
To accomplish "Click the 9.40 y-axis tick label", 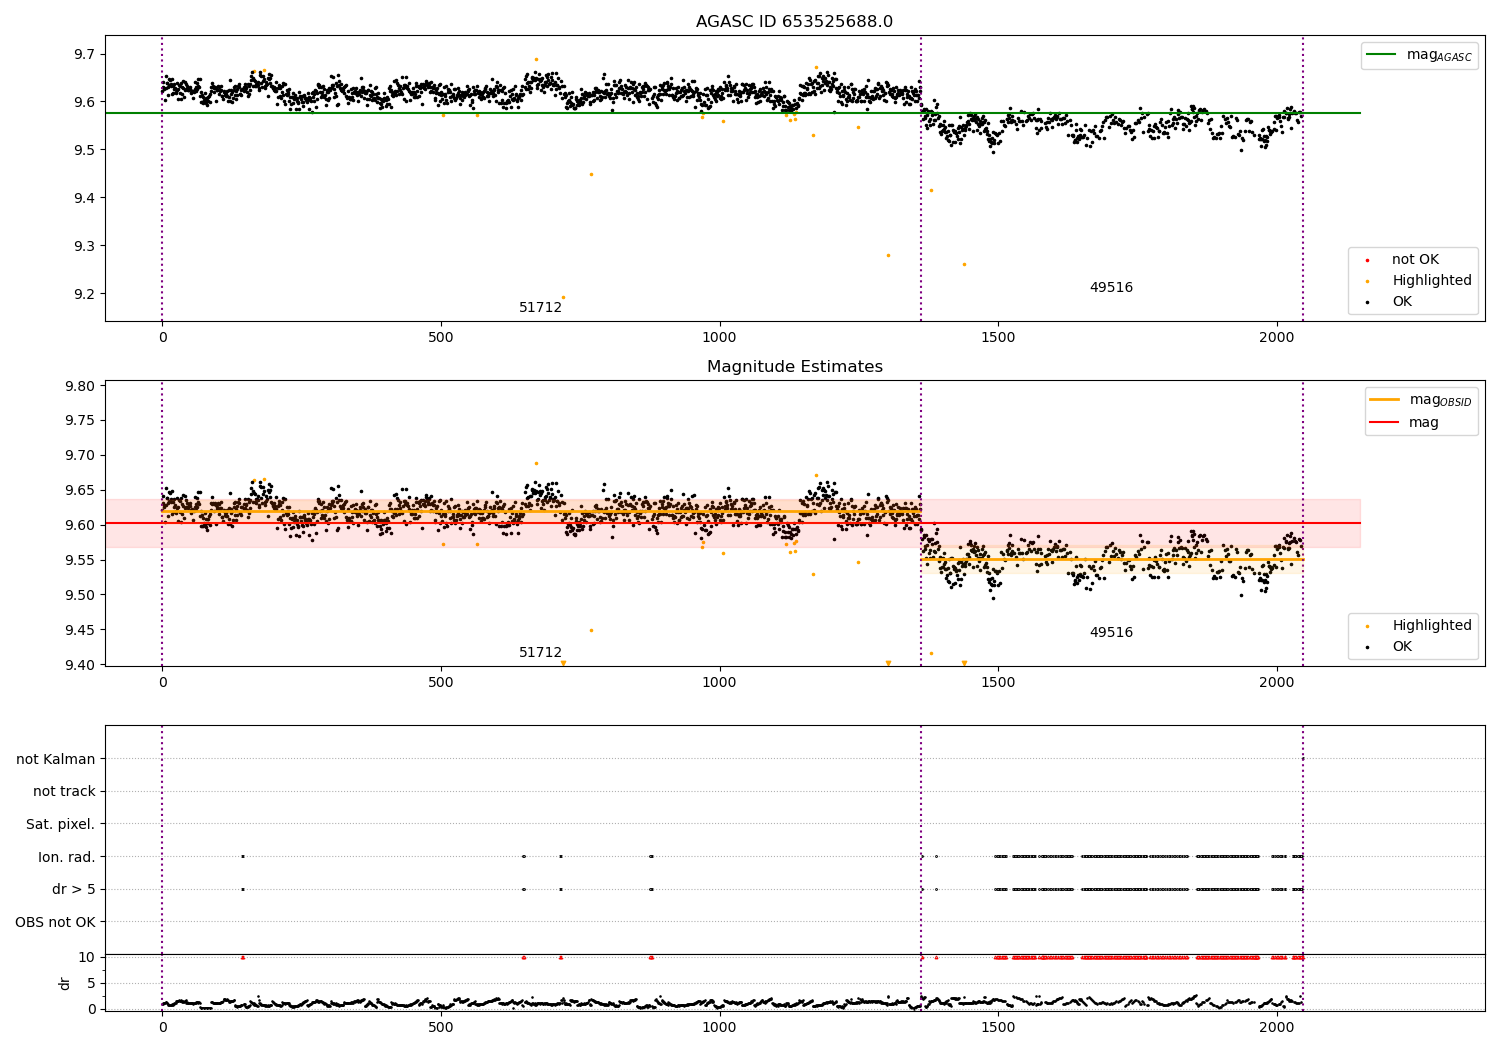I will (80, 665).
